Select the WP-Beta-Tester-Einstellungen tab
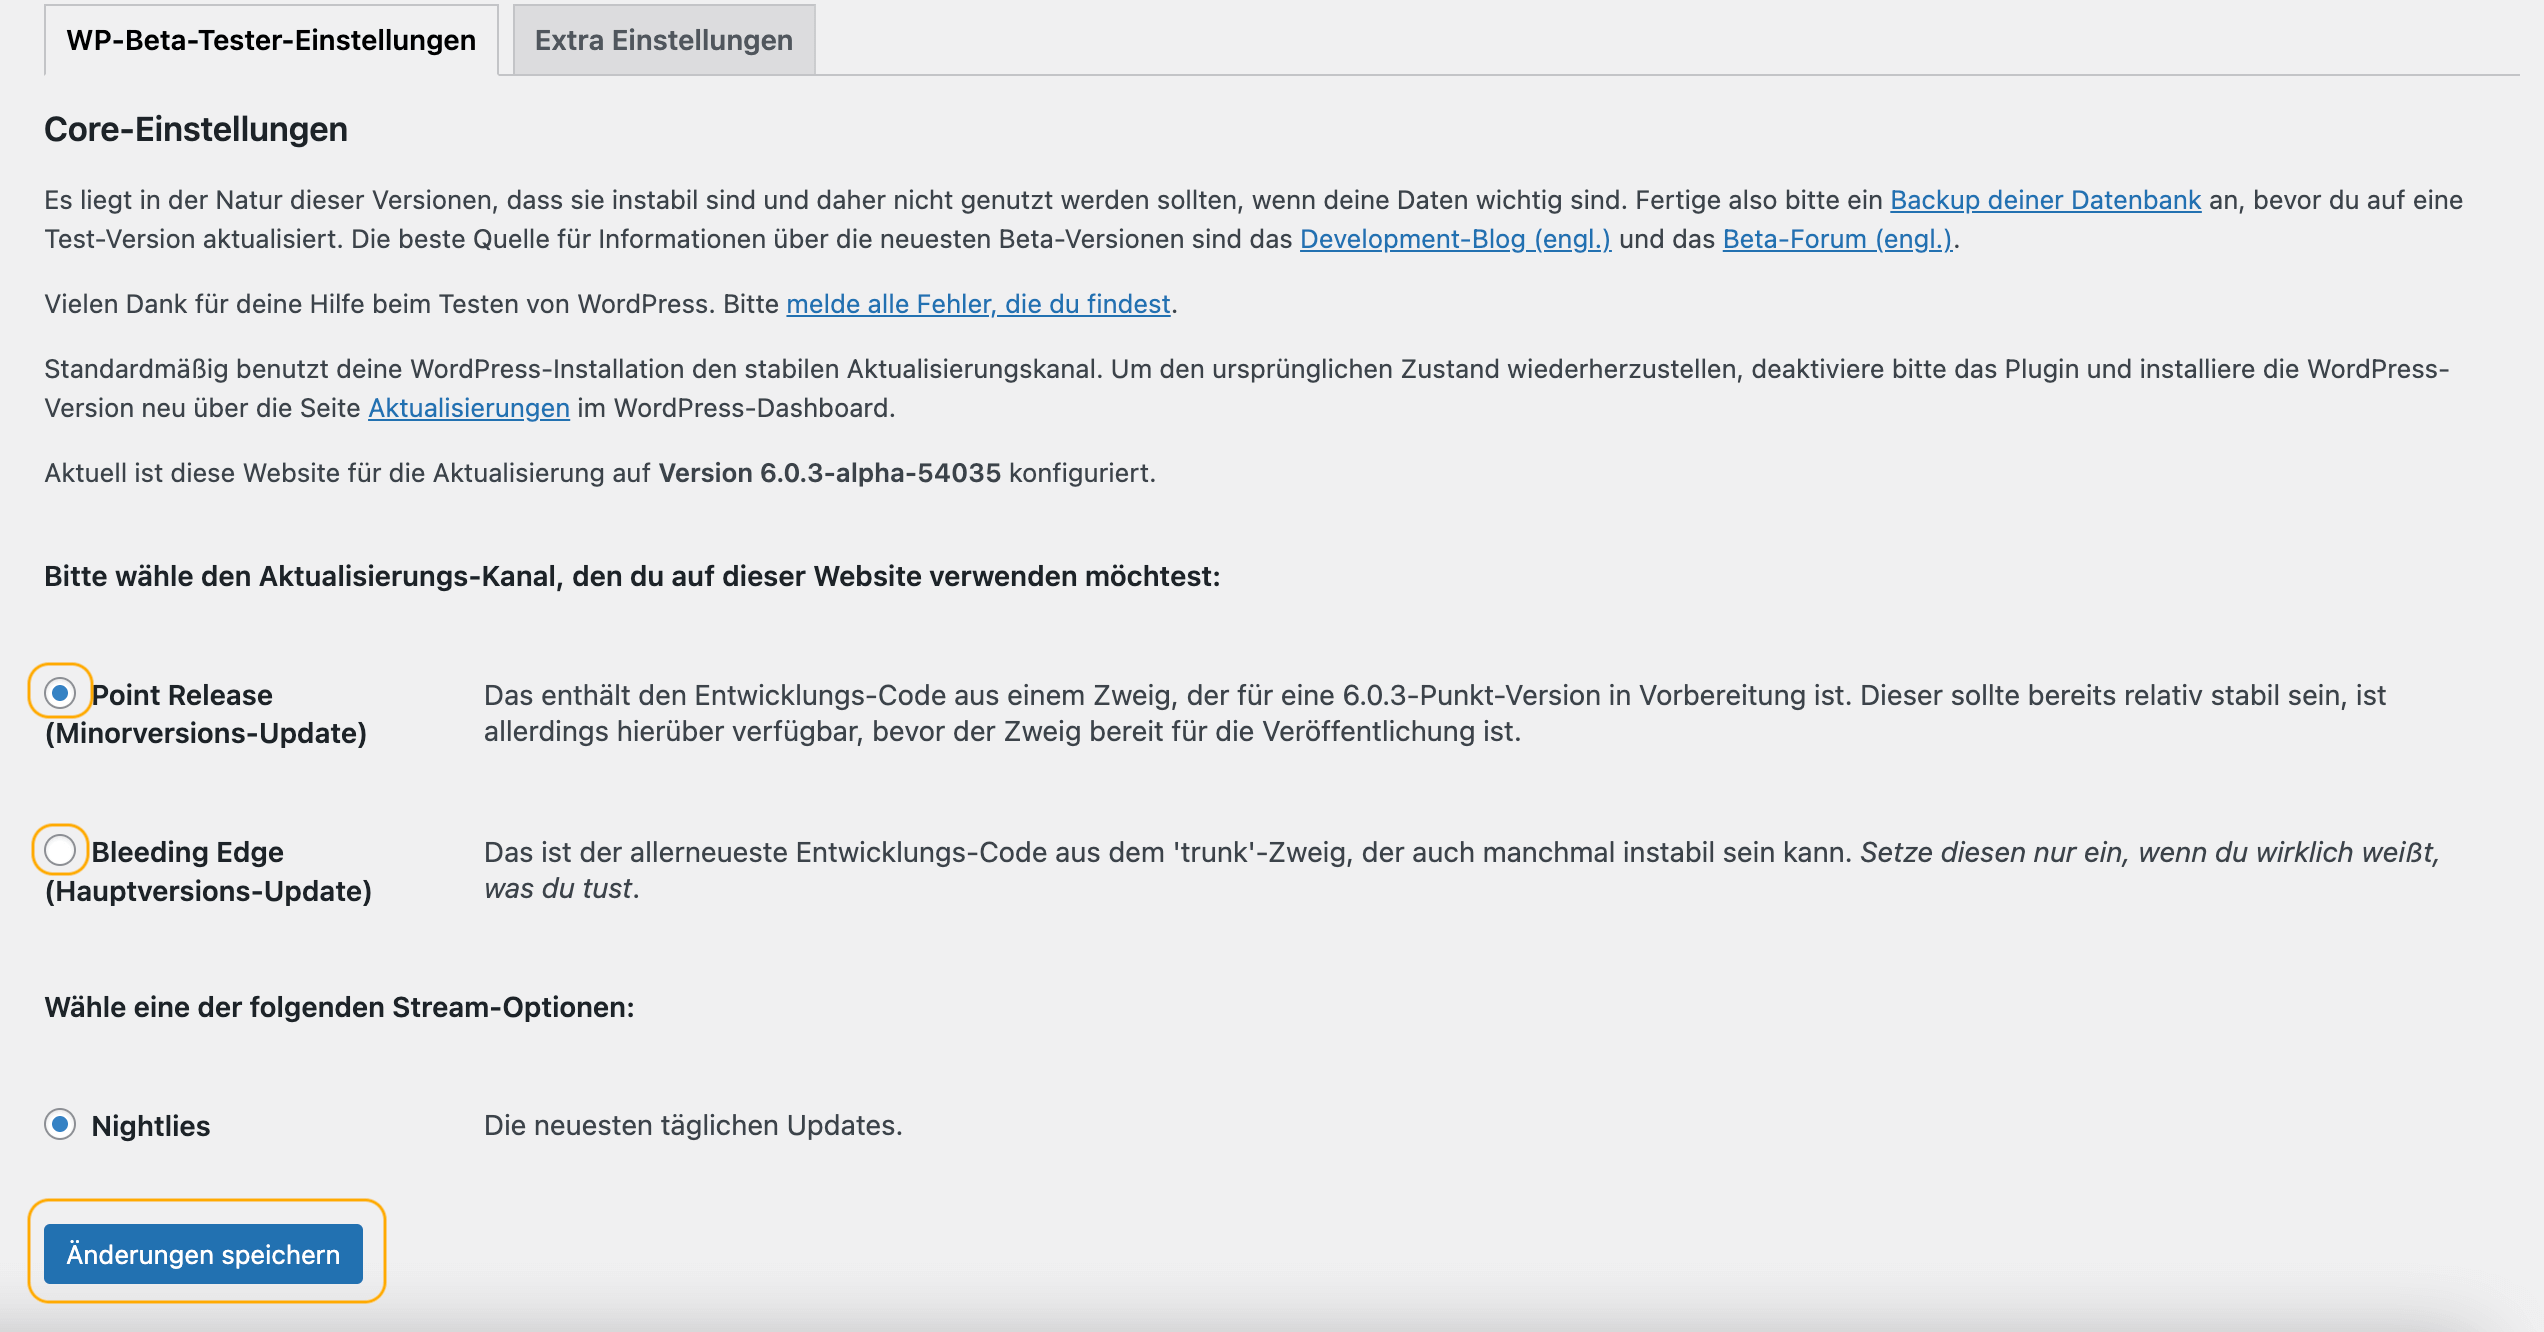This screenshot has height=1332, width=2544. 270,40
